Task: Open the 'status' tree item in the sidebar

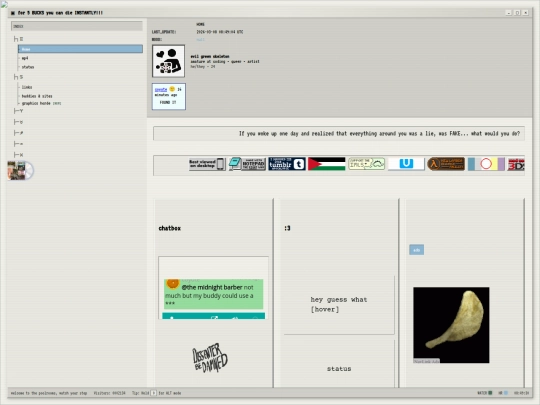Action: [28, 67]
